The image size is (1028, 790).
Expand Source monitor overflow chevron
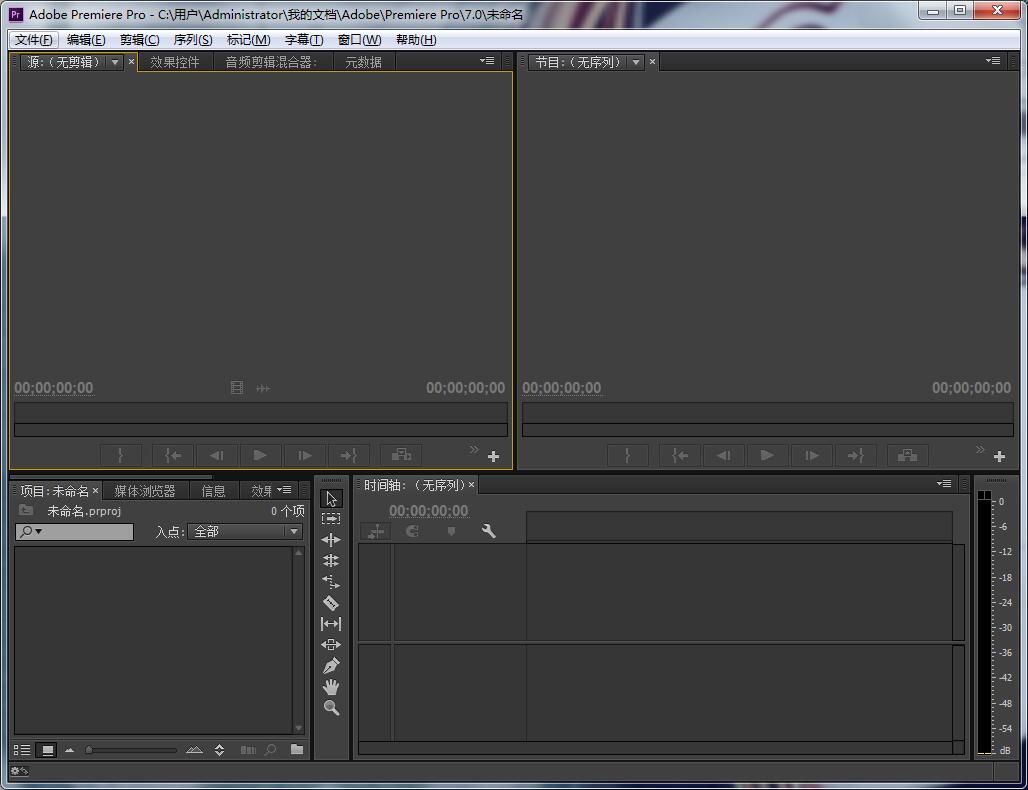tap(474, 449)
